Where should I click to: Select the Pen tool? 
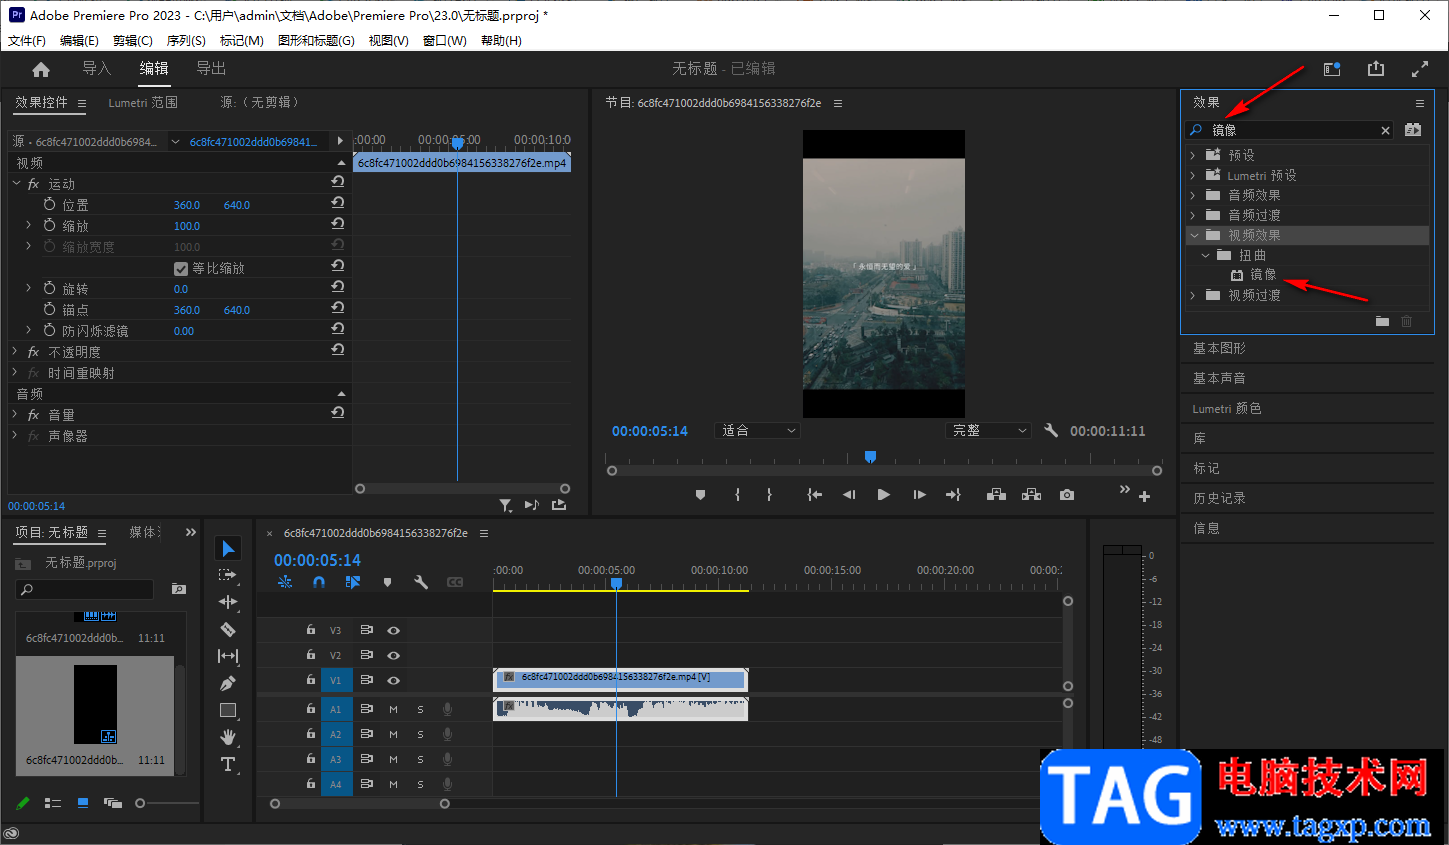pyautogui.click(x=228, y=683)
